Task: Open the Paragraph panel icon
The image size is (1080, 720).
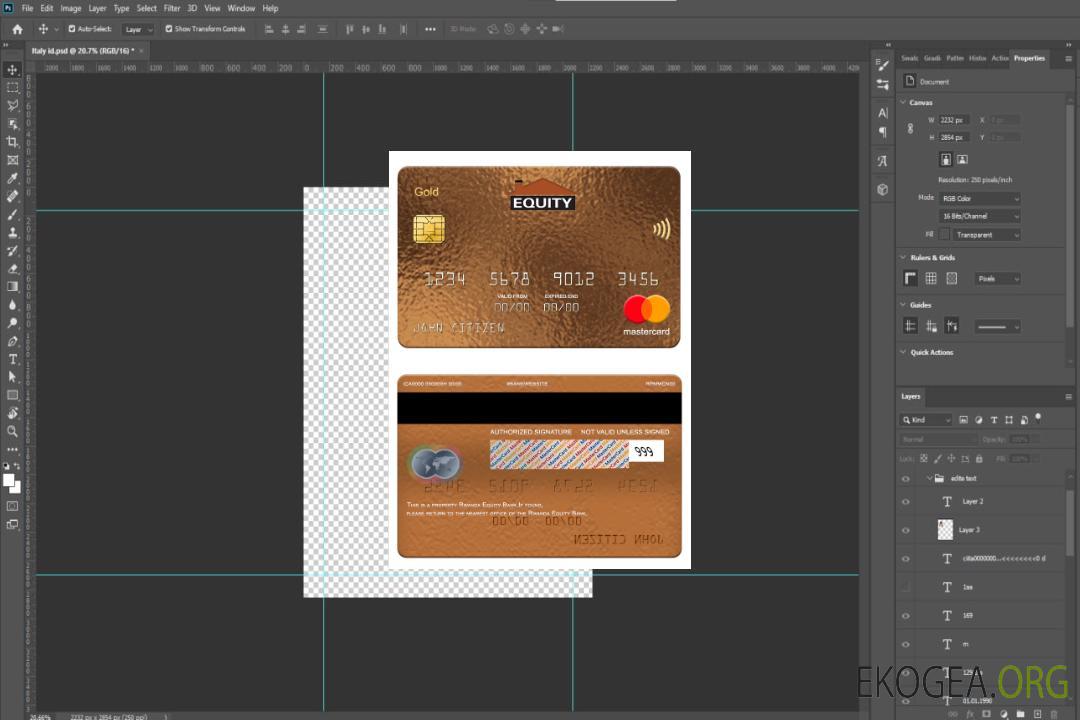Action: (883, 132)
